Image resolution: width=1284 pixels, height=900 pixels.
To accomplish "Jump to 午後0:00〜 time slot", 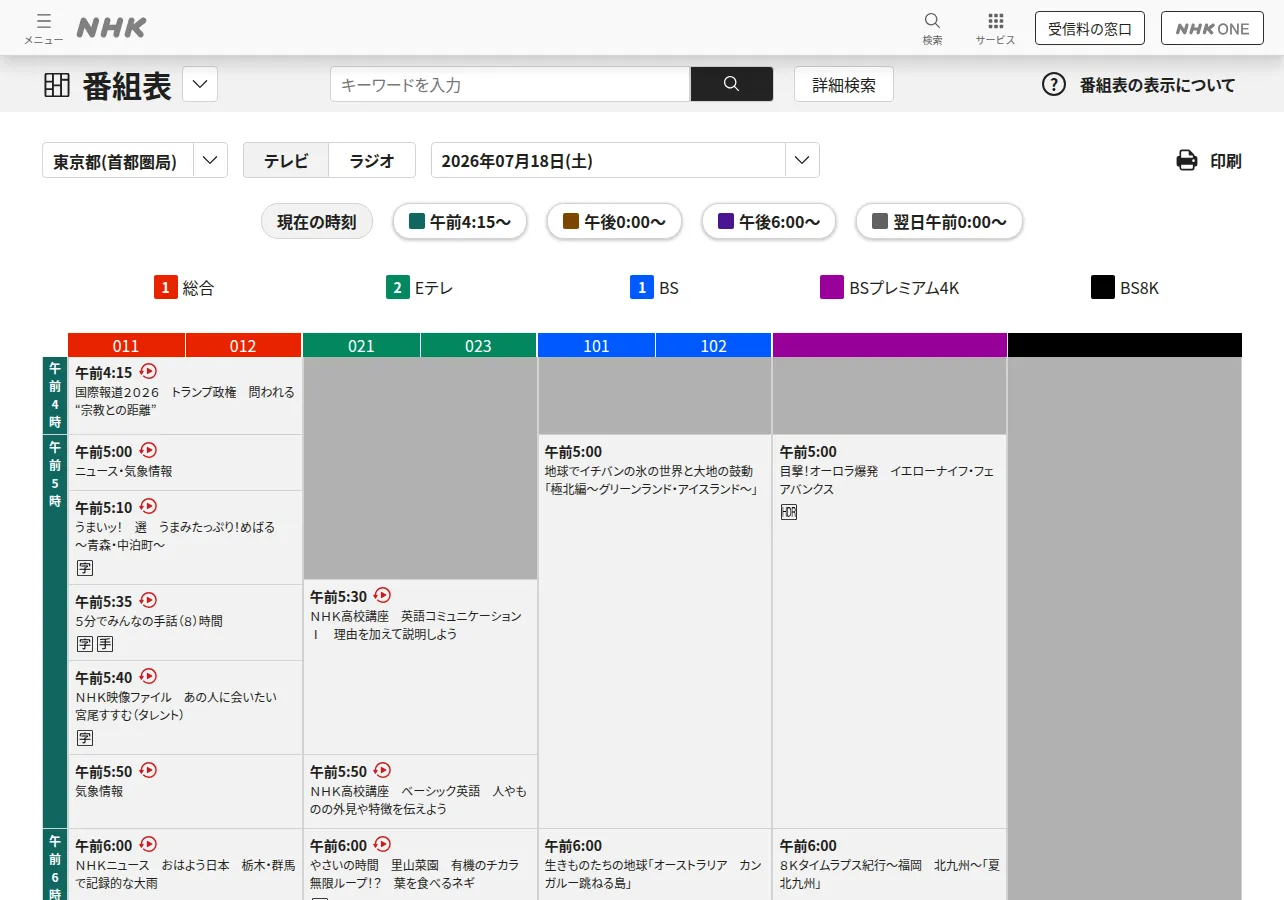I will click(x=614, y=222).
